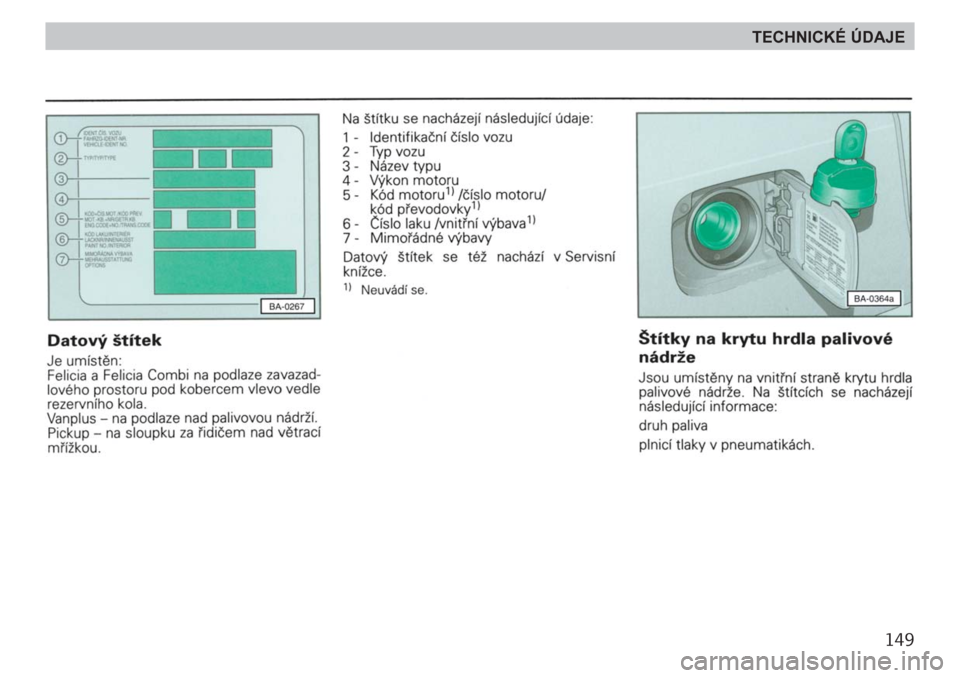Click circled number 2 in the diagram

pyautogui.click(x=61, y=159)
